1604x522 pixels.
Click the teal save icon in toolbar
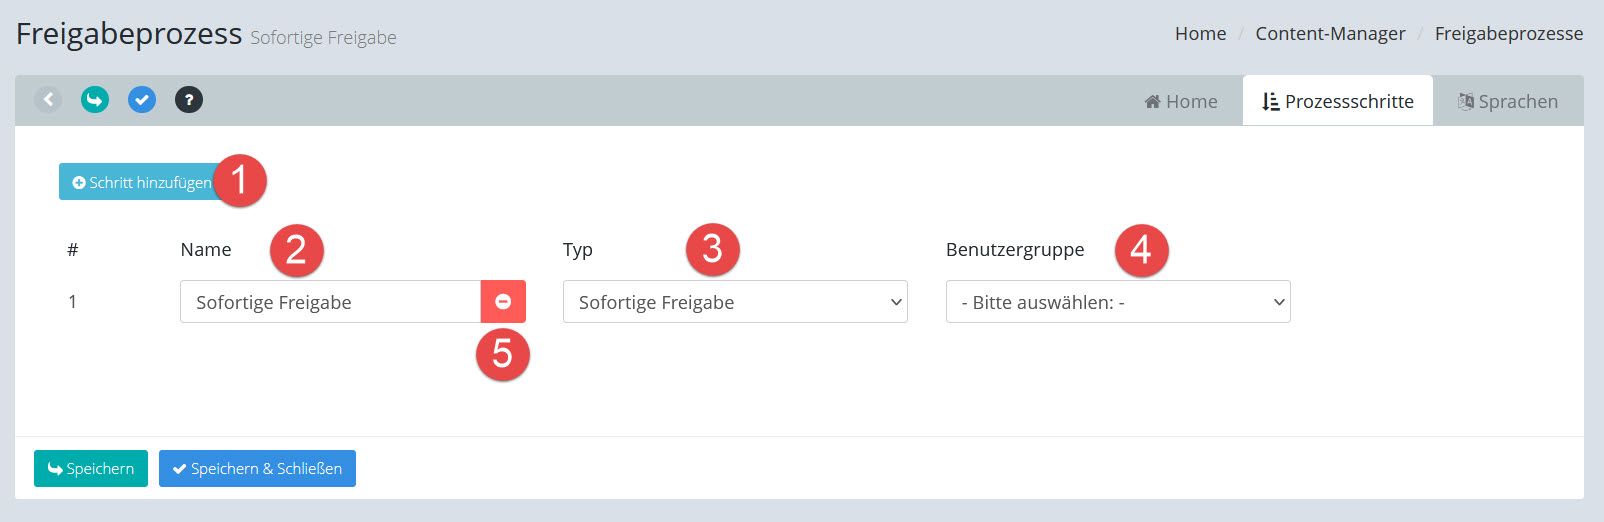pyautogui.click(x=95, y=100)
